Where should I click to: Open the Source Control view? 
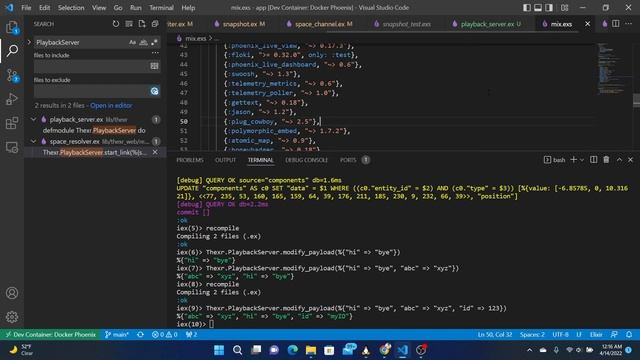12,76
